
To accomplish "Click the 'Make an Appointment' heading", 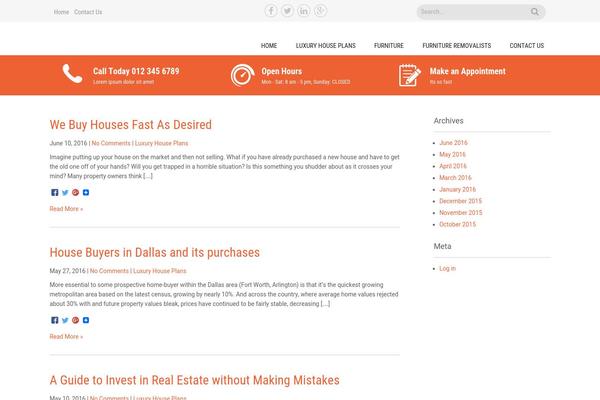I will 468,71.
